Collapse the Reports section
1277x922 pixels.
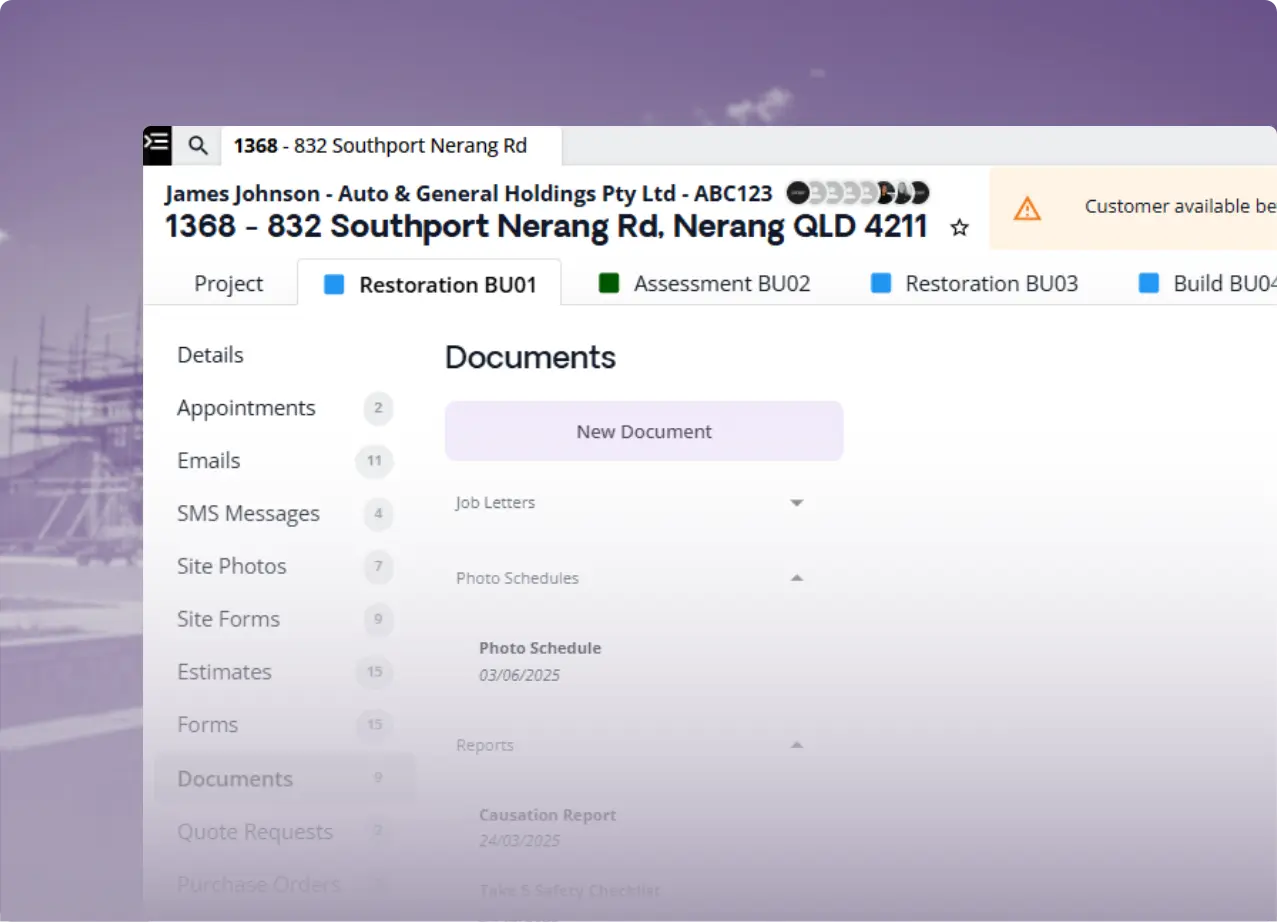point(796,745)
